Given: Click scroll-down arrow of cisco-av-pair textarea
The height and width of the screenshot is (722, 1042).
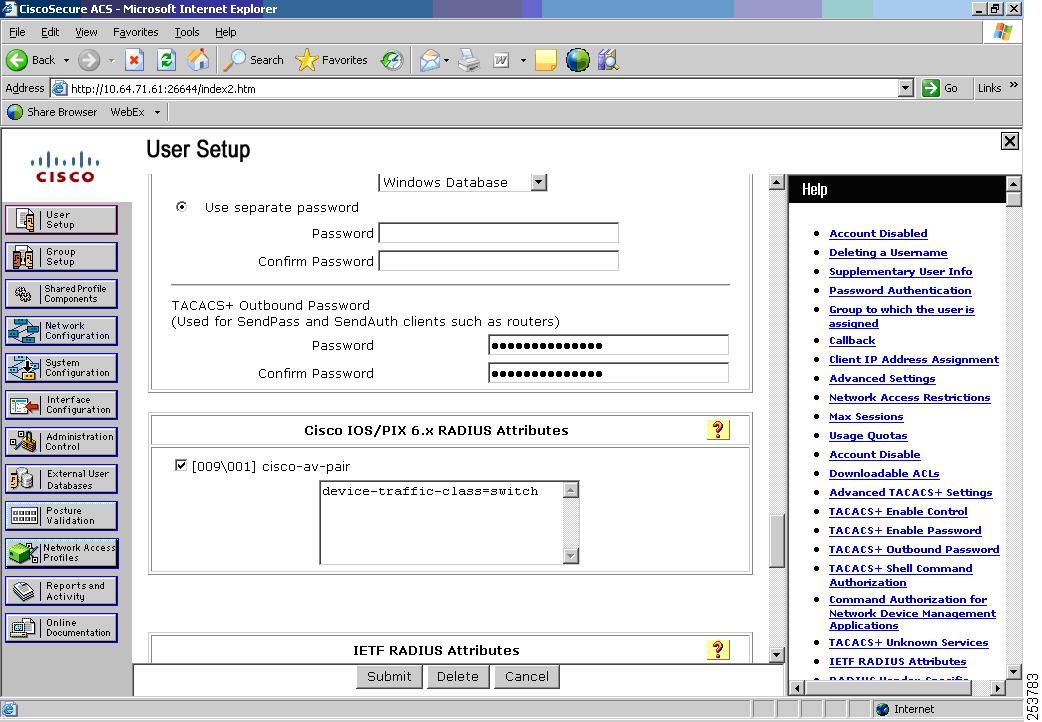Looking at the screenshot, I should pyautogui.click(x=571, y=556).
